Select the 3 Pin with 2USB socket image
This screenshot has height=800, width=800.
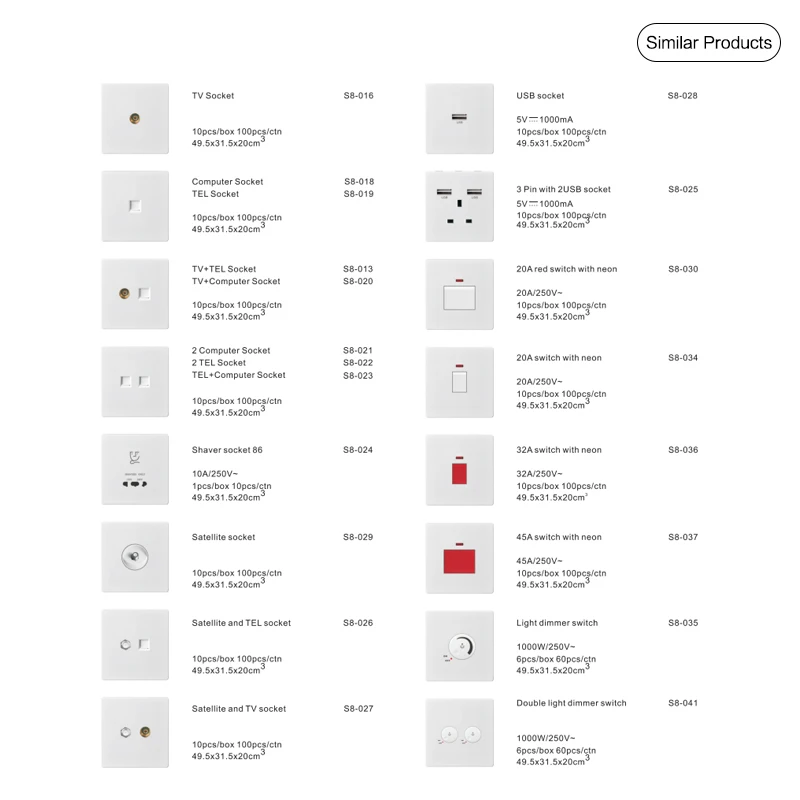[x=459, y=206]
